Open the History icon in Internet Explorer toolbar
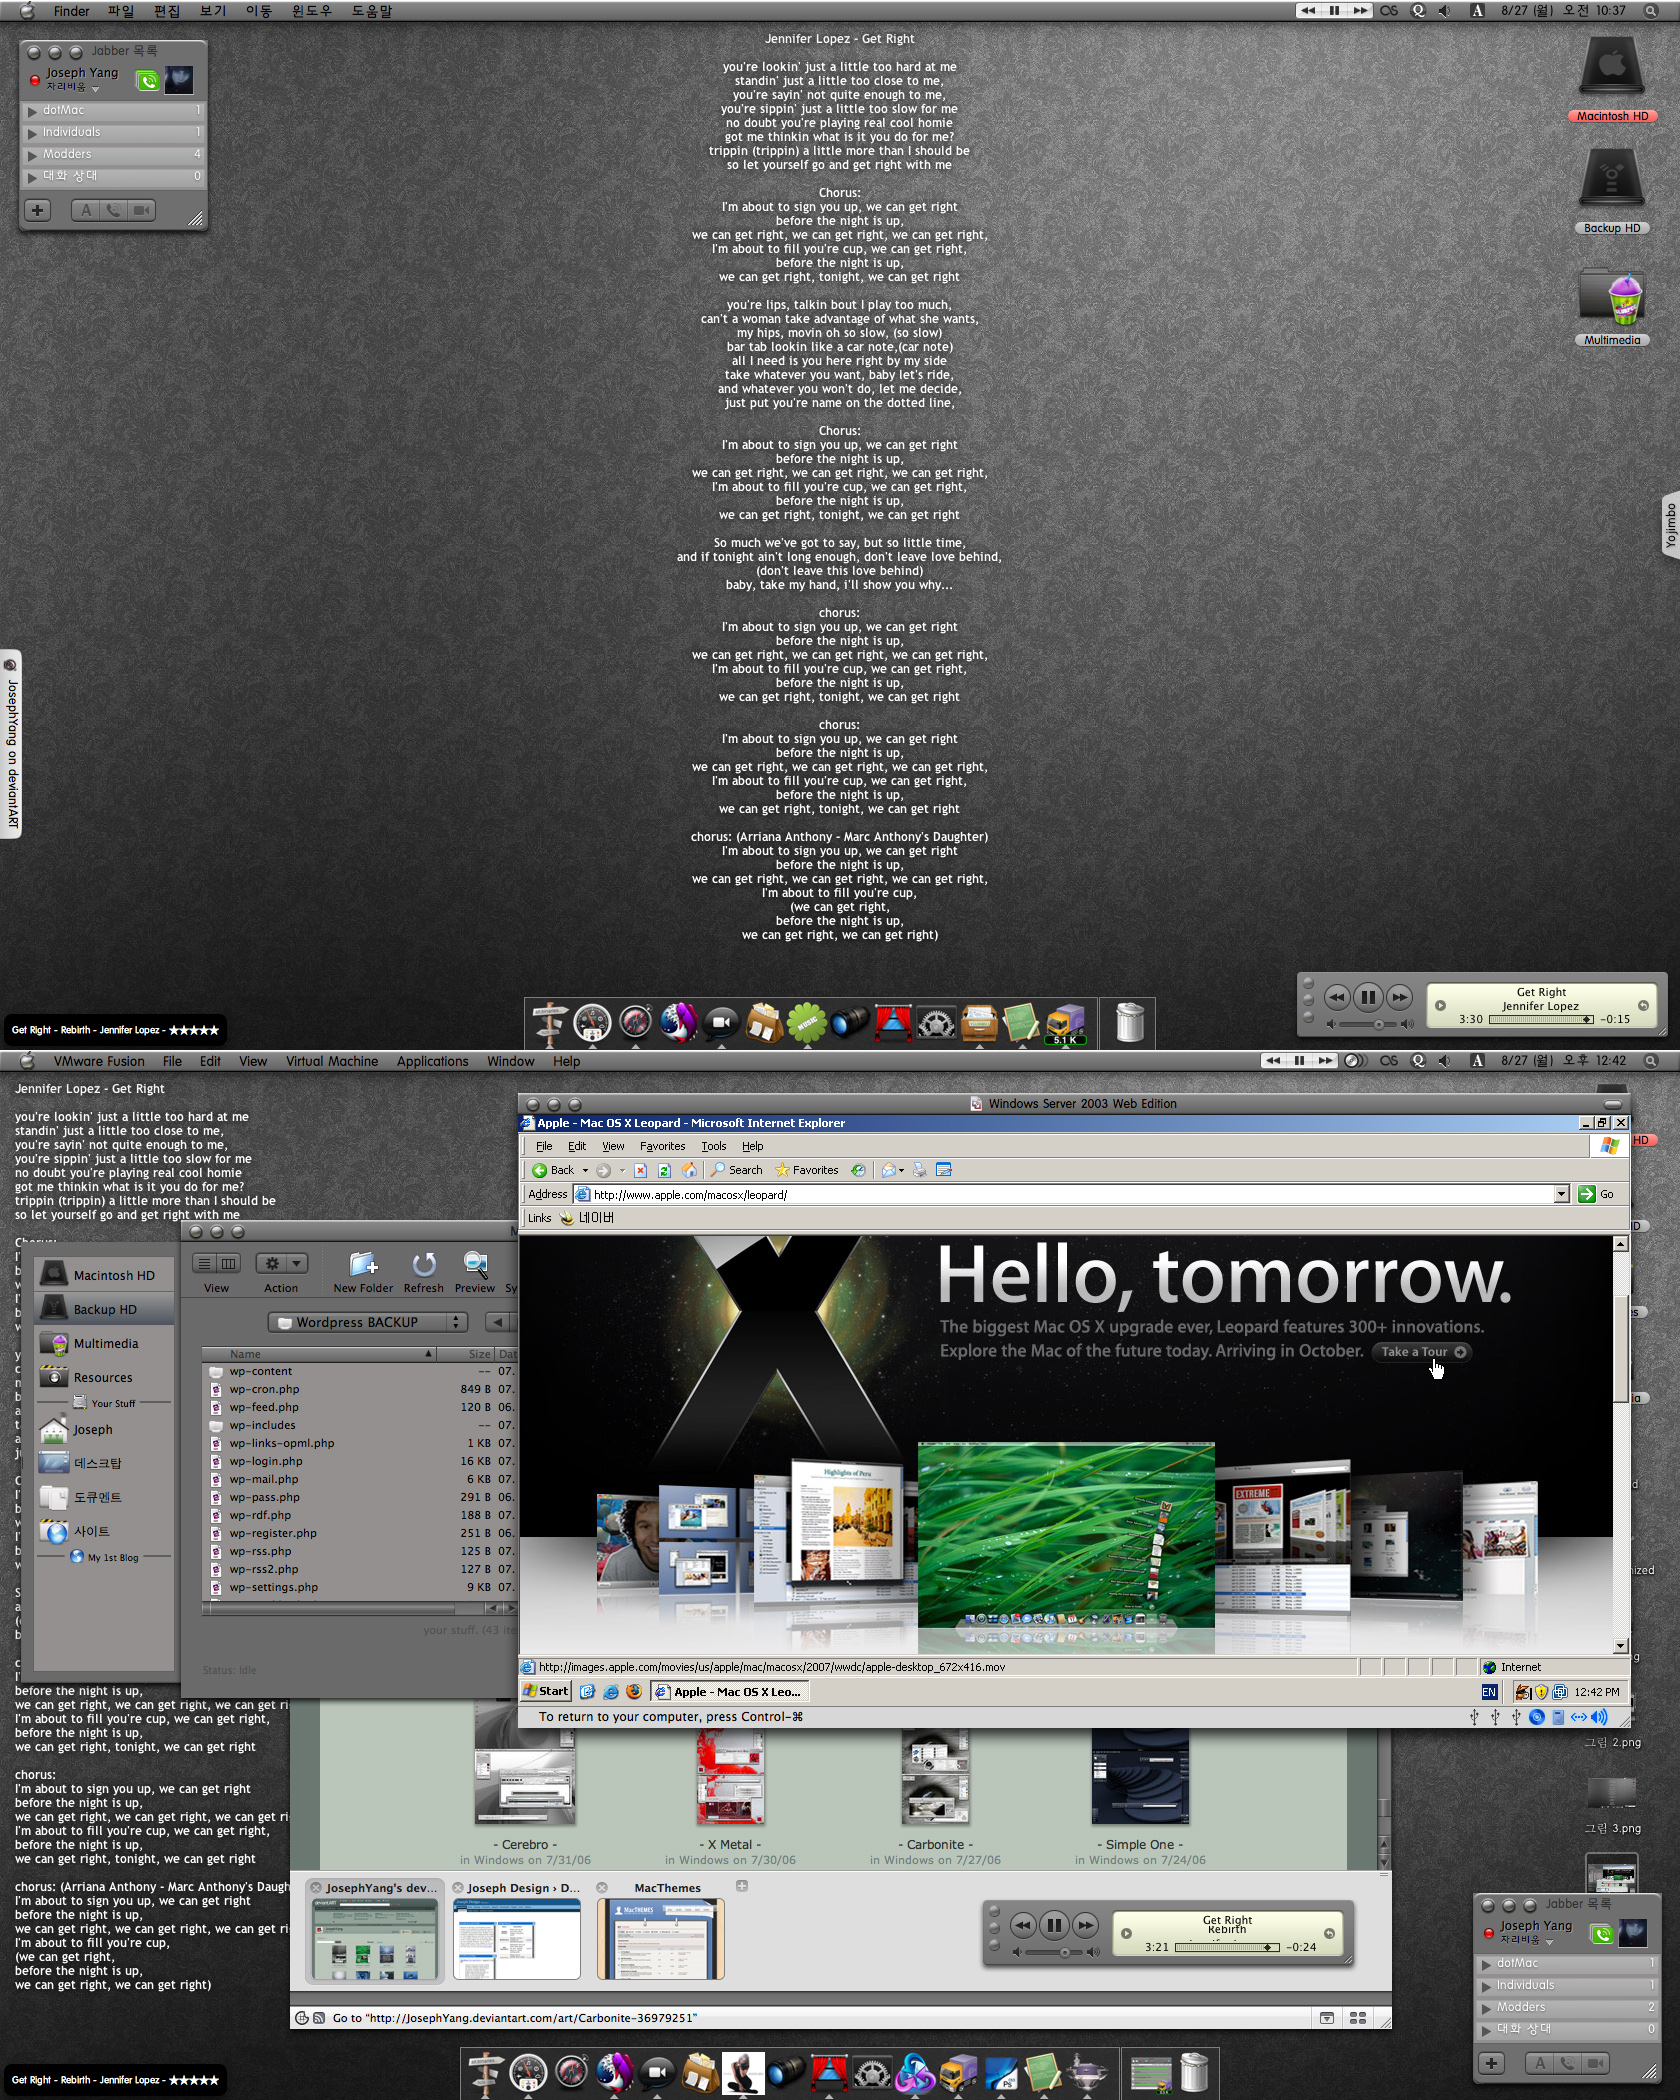1680x2100 pixels. [x=858, y=1170]
